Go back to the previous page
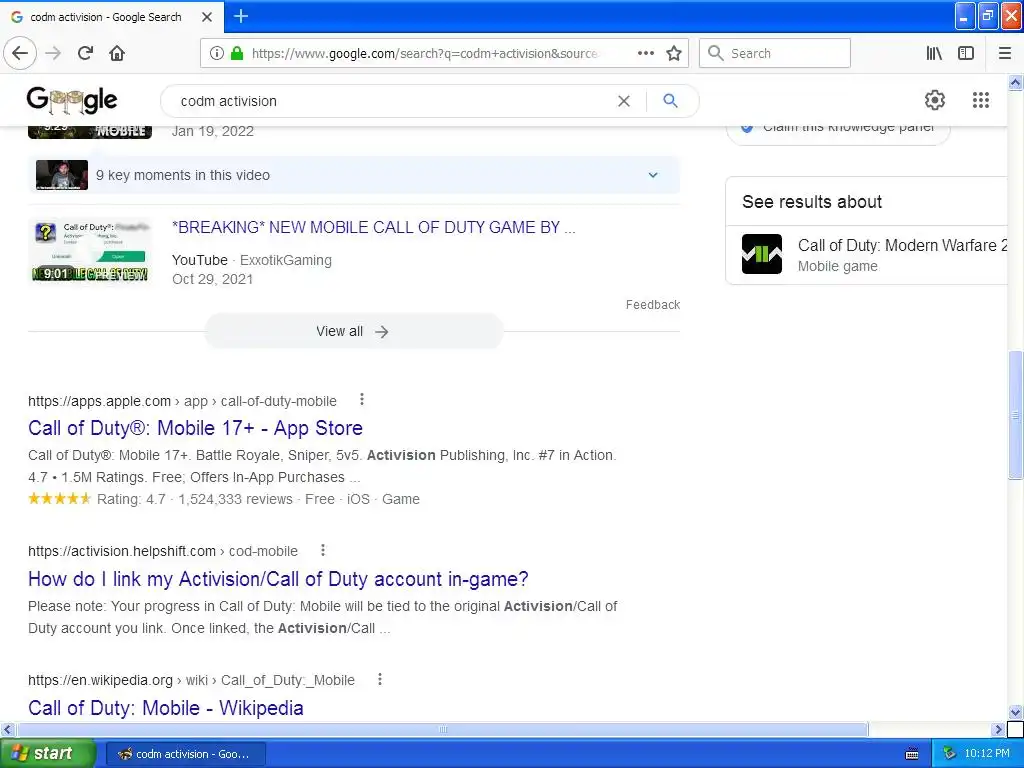Viewport: 1024px width, 768px height. [20, 53]
